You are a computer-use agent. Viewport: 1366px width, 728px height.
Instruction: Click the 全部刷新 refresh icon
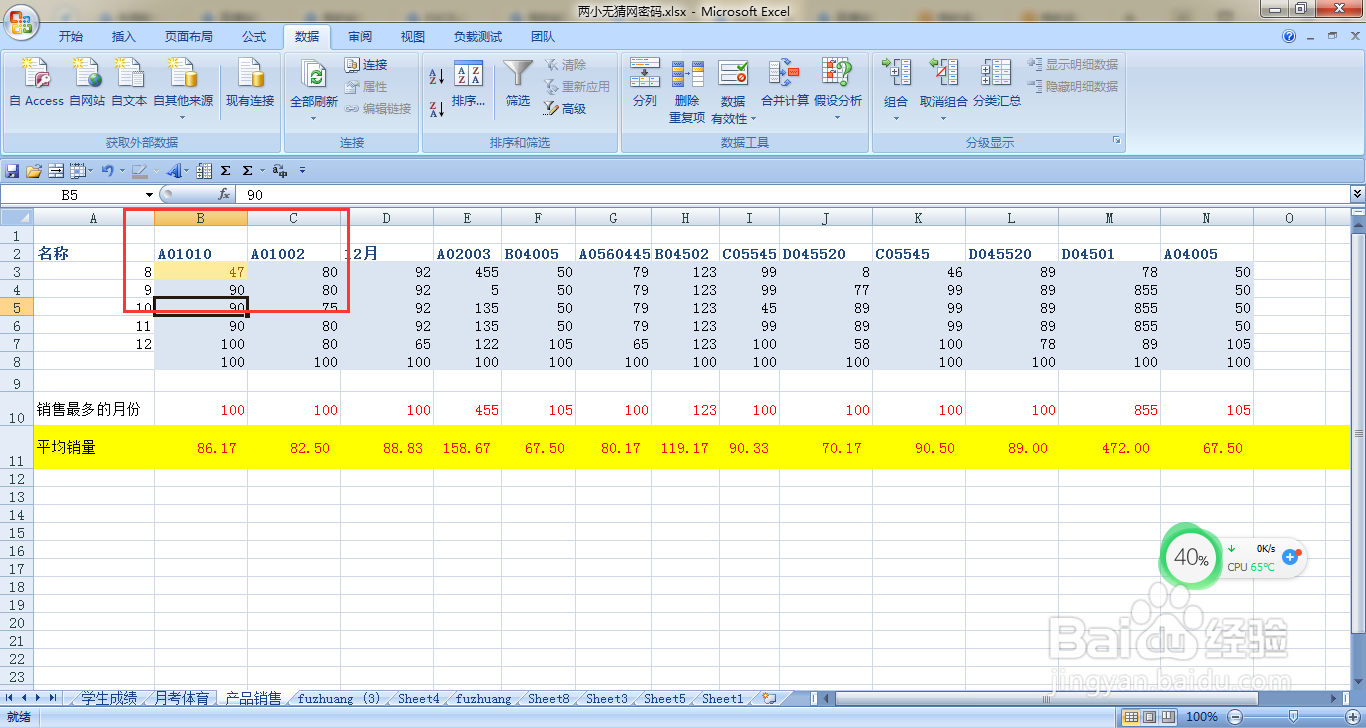(x=313, y=80)
